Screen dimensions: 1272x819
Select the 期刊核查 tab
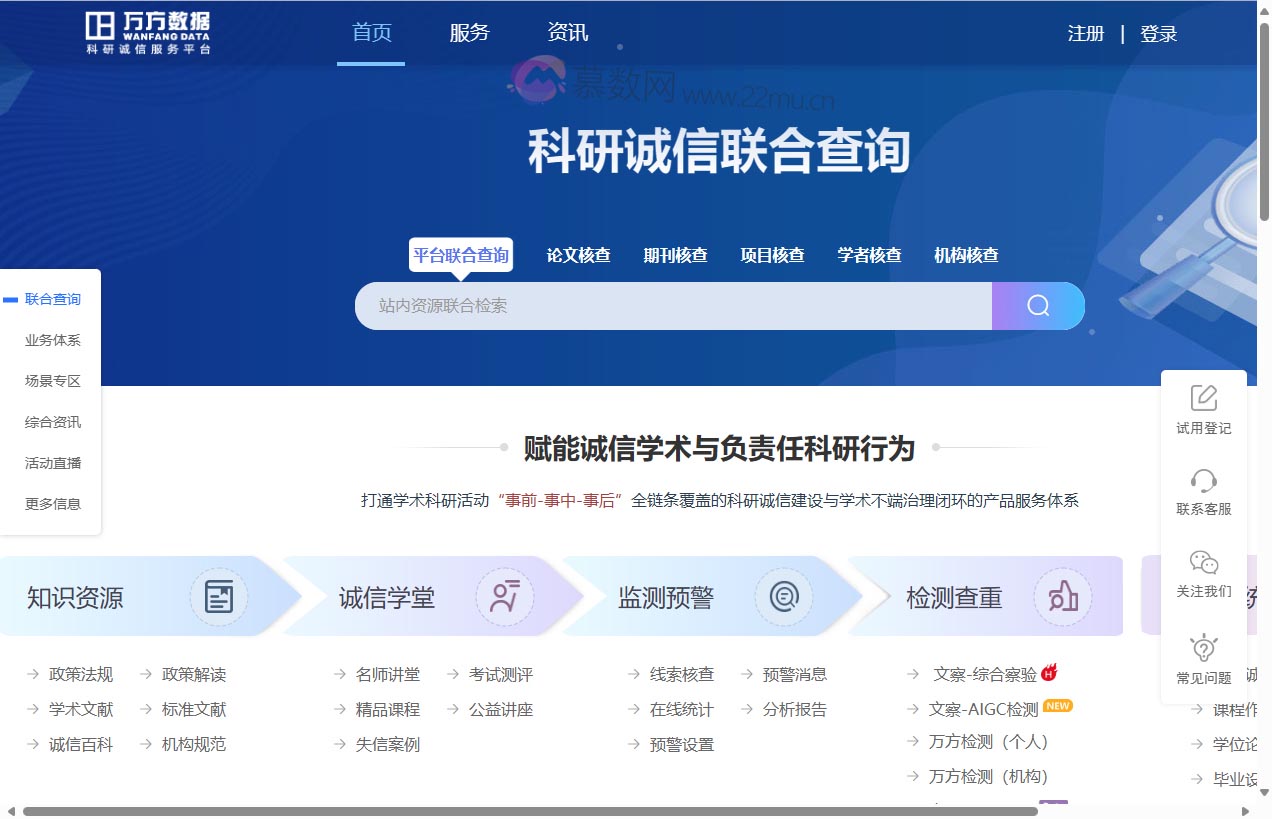pos(676,255)
